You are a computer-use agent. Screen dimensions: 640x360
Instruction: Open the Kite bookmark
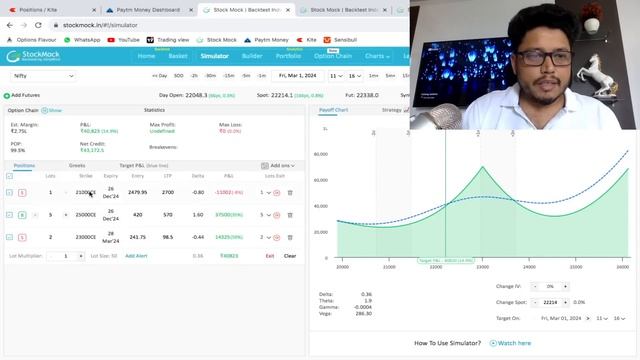(307, 40)
